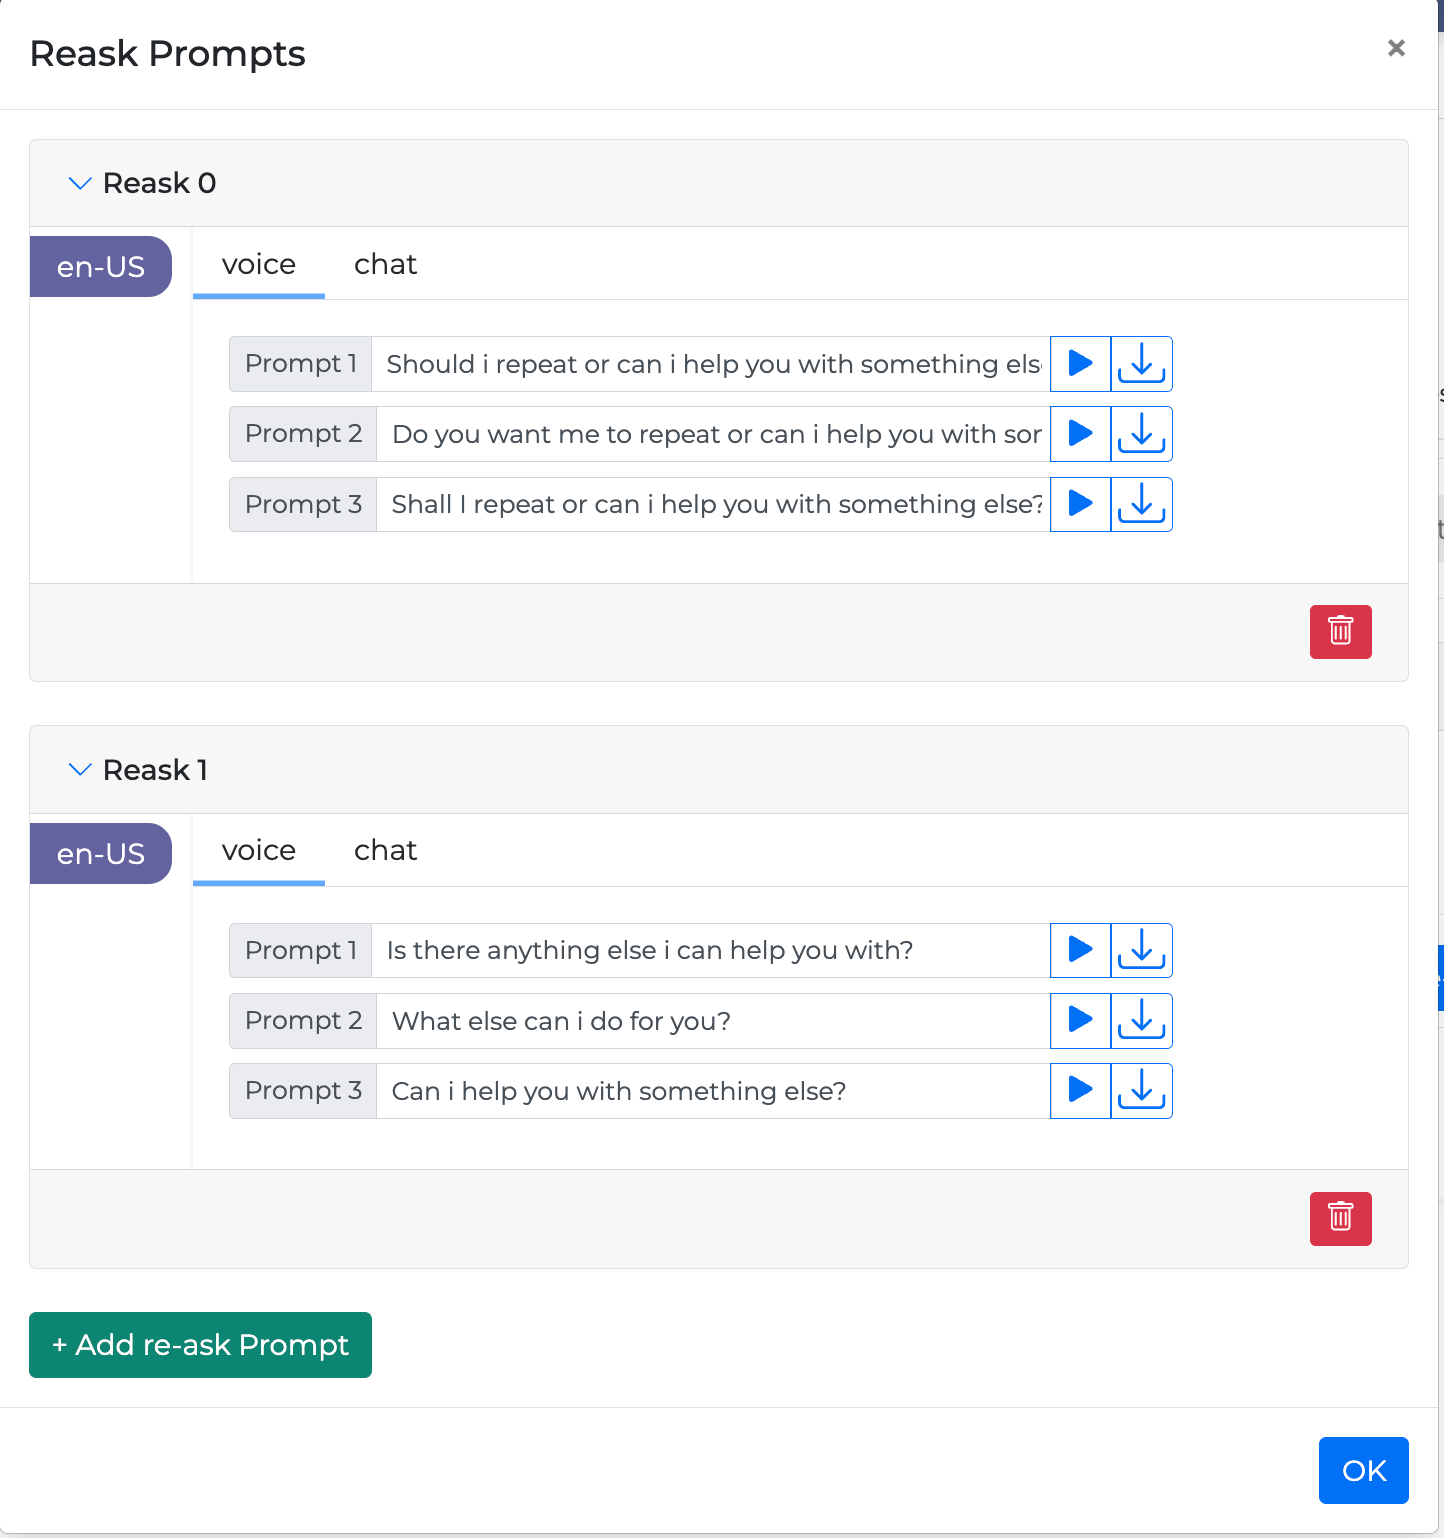The image size is (1444, 1538).
Task: Click the Add re-ask Prompt button
Action: tap(200, 1345)
